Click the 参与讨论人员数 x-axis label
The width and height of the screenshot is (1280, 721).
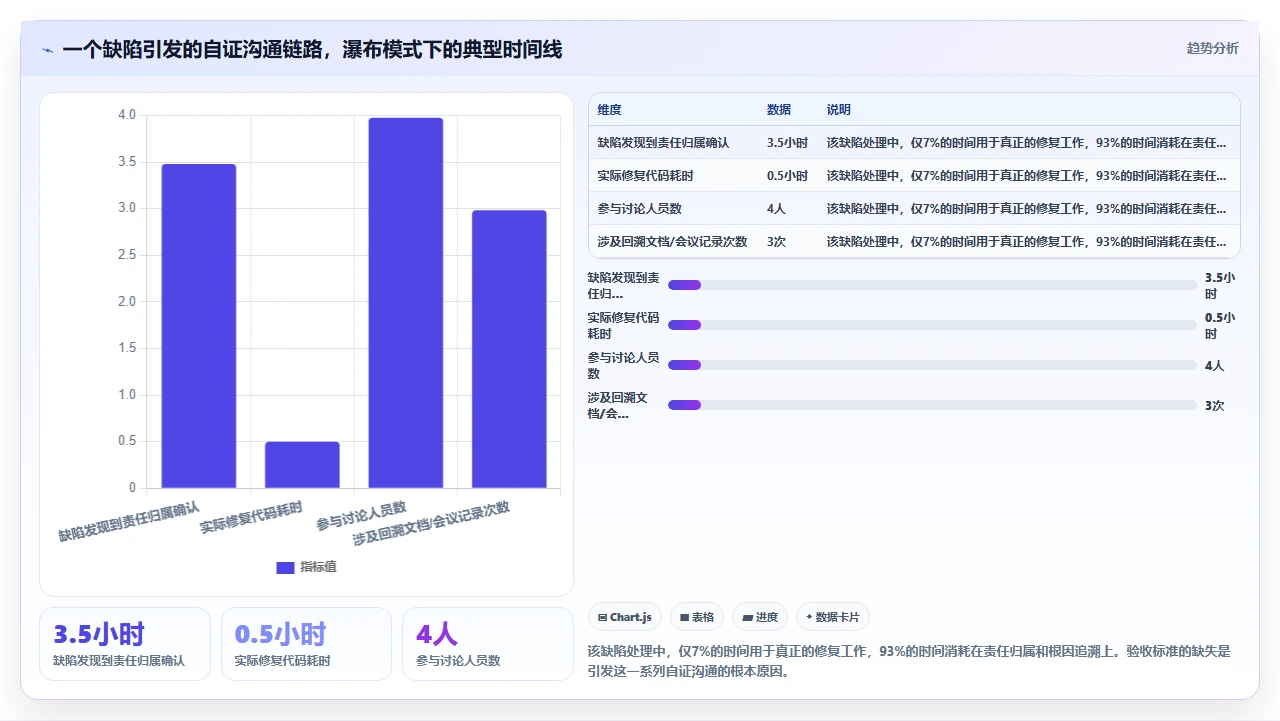pyautogui.click(x=361, y=516)
